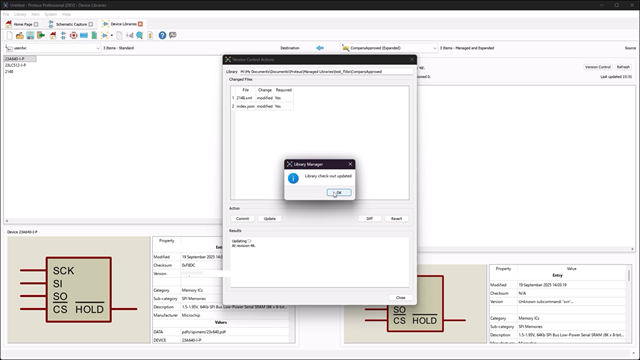Click the yellow page icon in the toolbar
The image size is (640, 360).
point(150,36)
